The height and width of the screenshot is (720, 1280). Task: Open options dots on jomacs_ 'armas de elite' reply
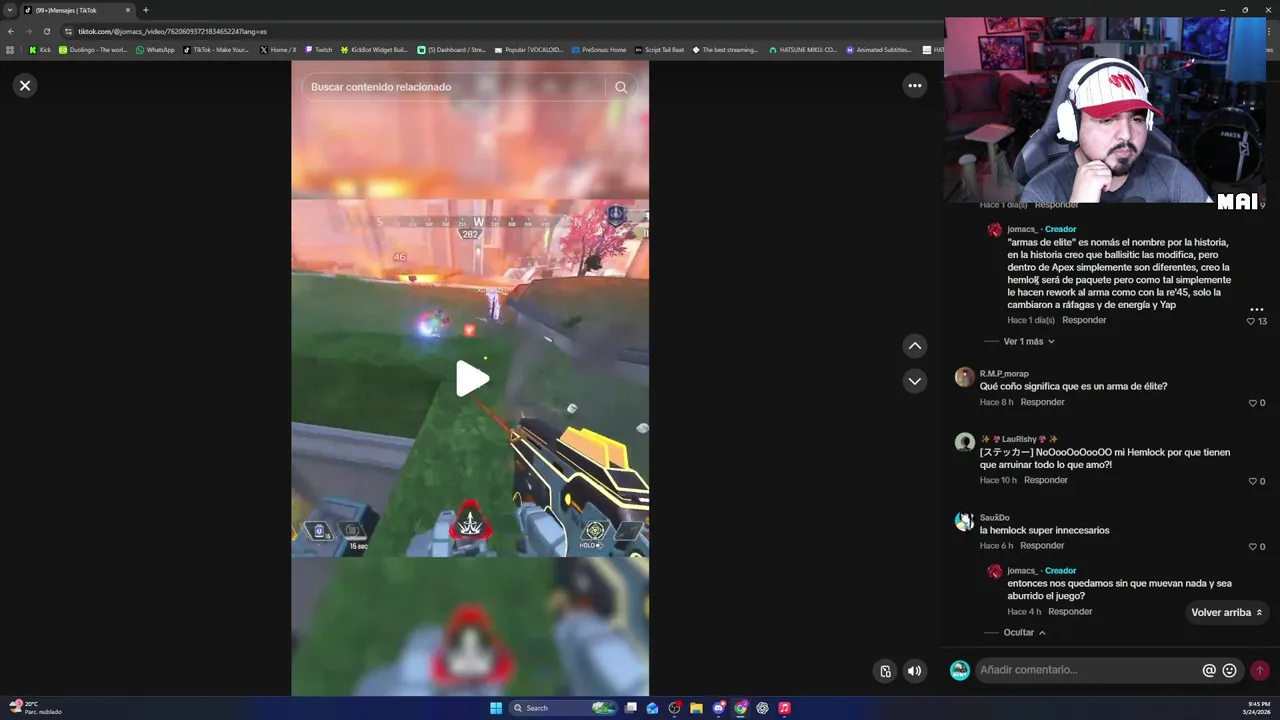coord(1257,310)
